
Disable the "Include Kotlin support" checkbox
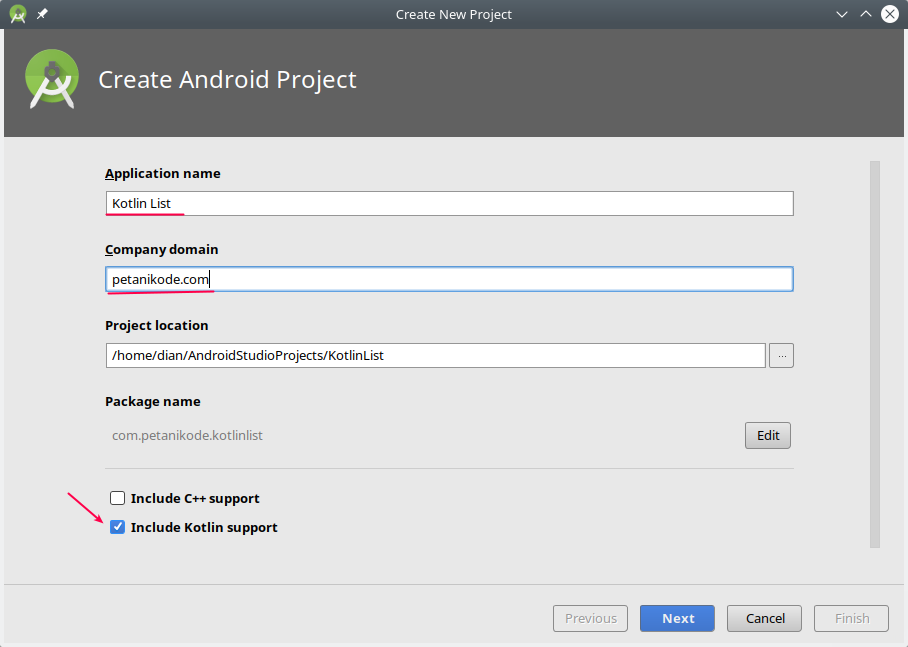coord(117,526)
